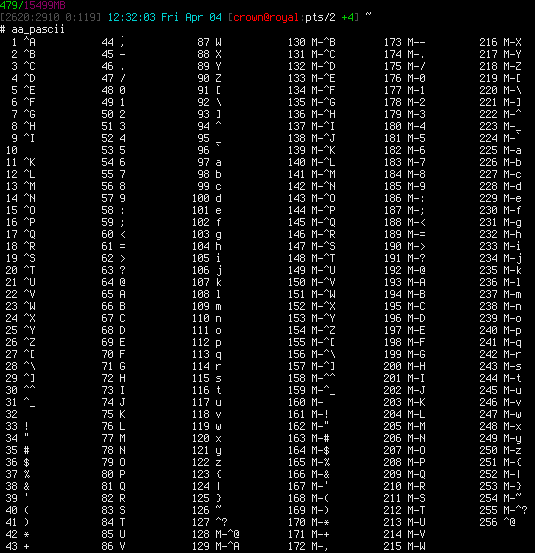The width and height of the screenshot is (535, 553).
Task: Click the row 256 ^@ entry
Action: [x=497, y=522]
